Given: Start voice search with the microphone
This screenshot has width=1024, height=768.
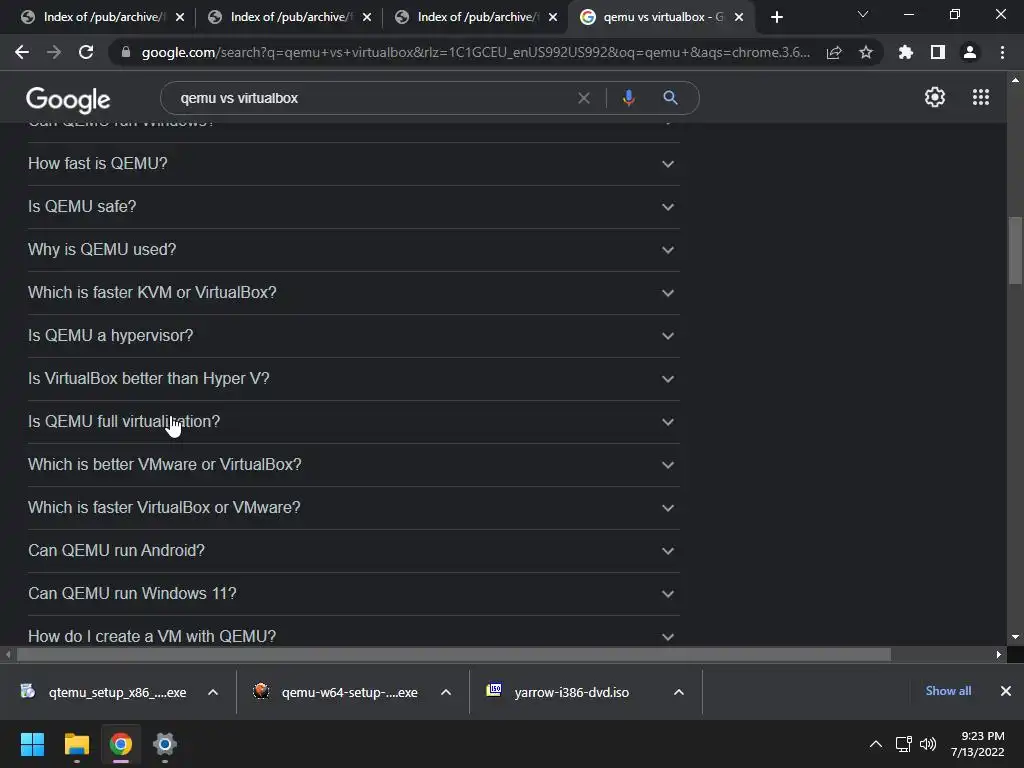Looking at the screenshot, I should (628, 98).
